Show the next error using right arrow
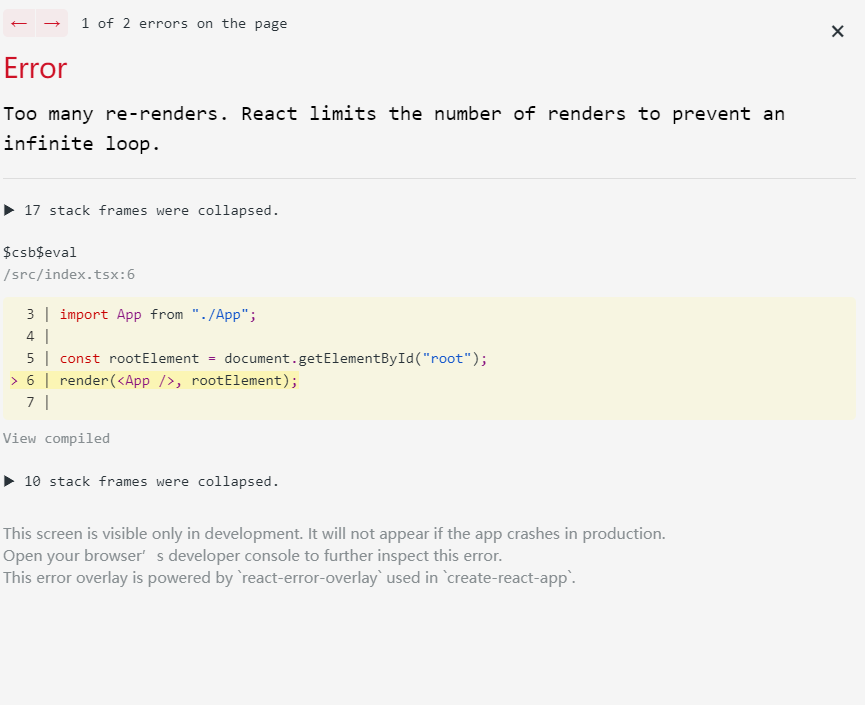Screen dimensions: 865x705 click(52, 23)
